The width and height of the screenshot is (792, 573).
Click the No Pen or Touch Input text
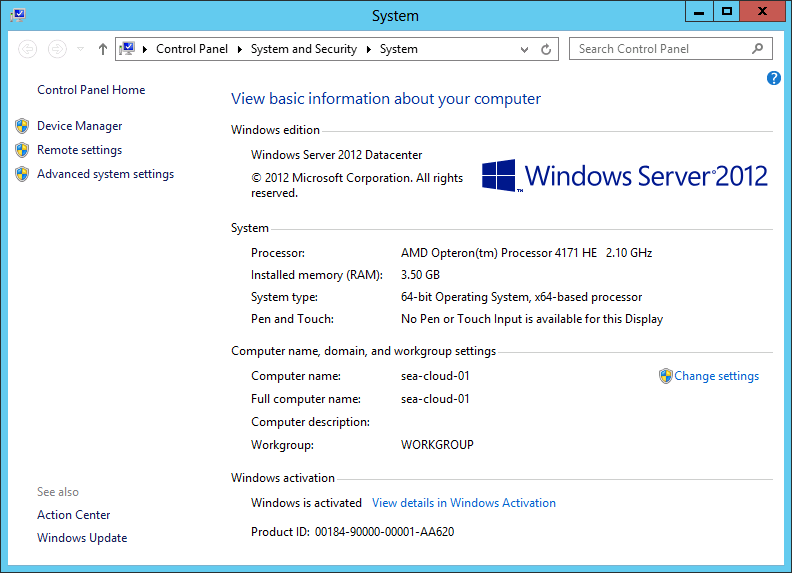(x=532, y=319)
